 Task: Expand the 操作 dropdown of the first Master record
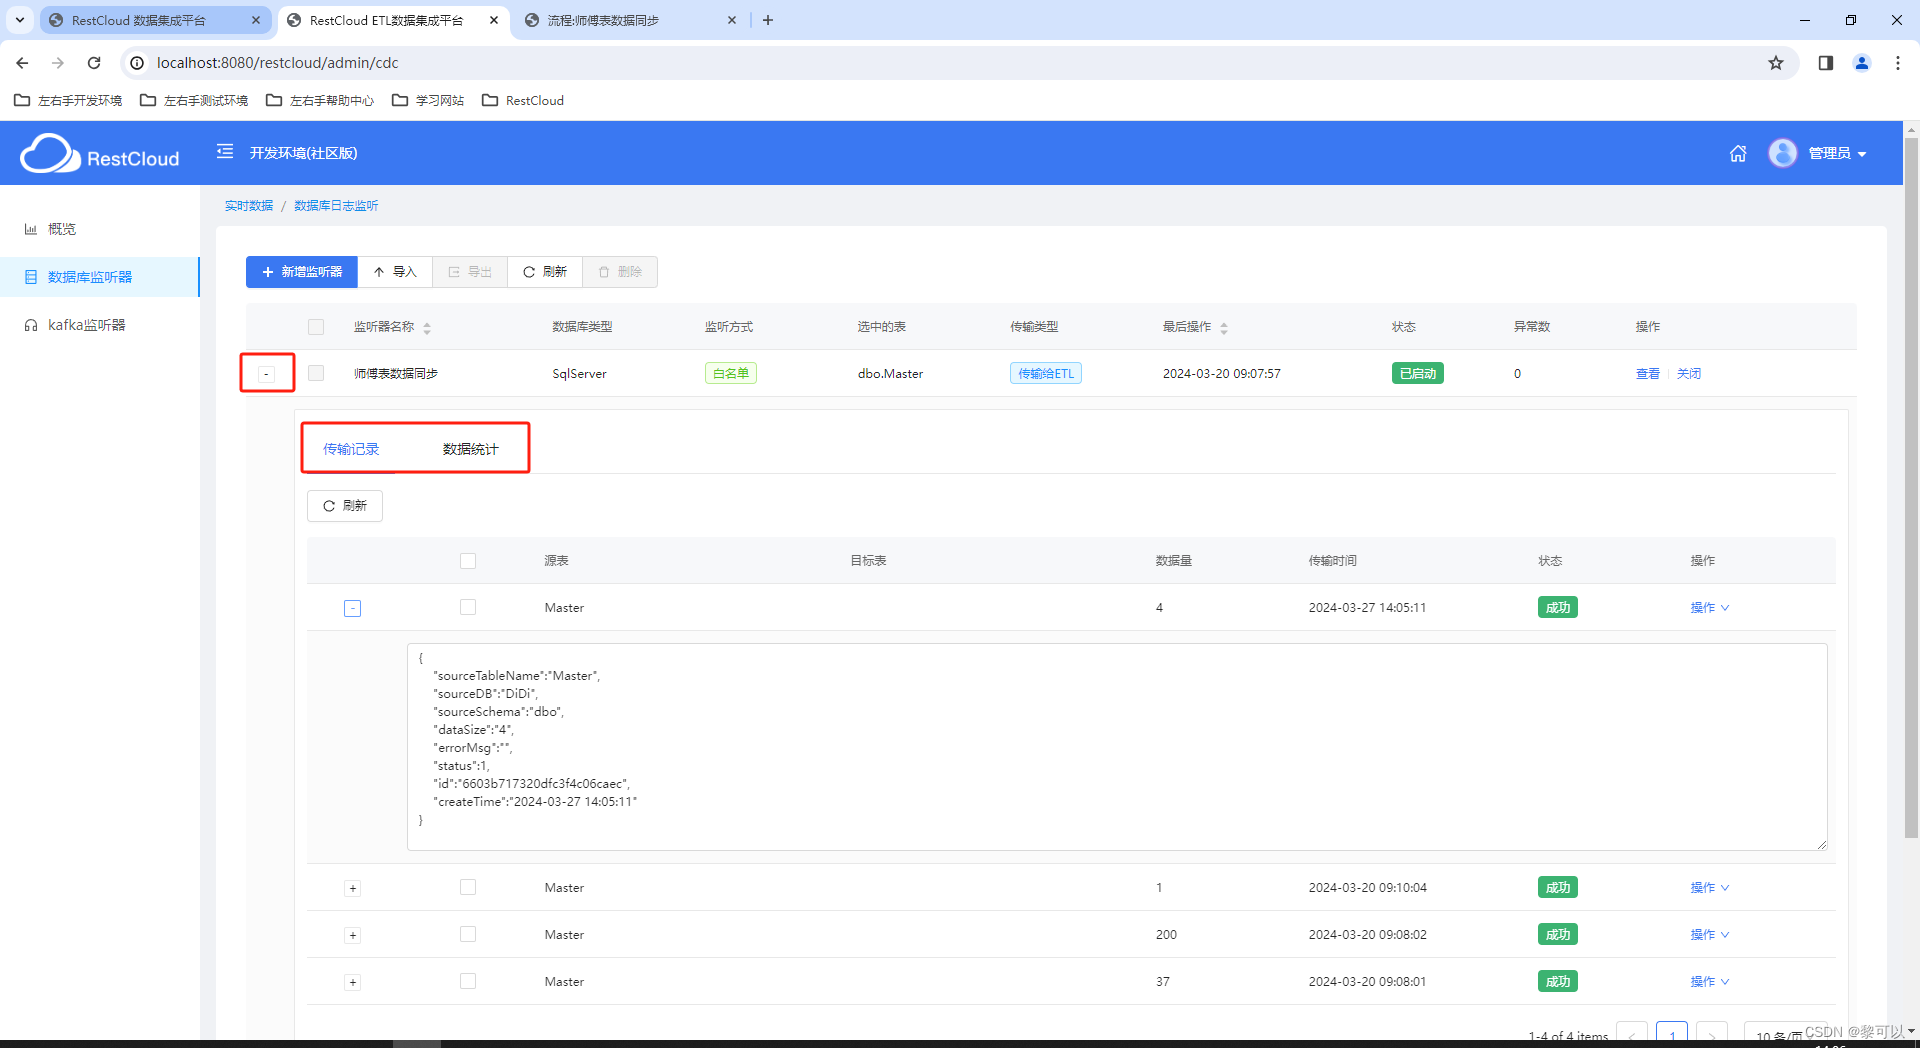(x=1709, y=607)
